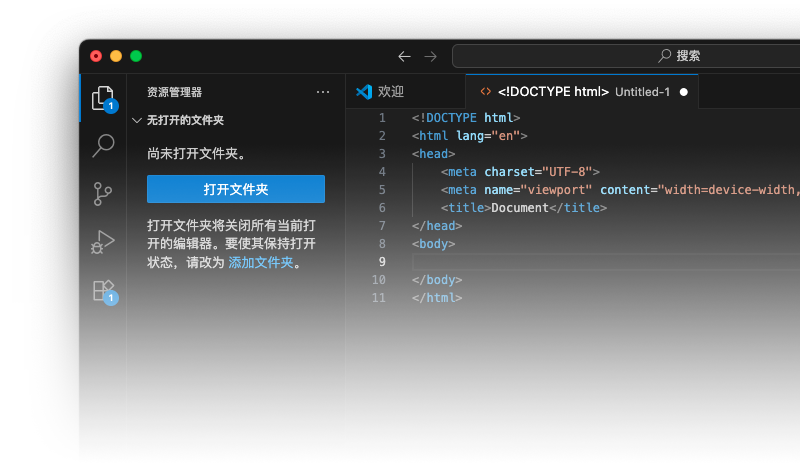Open the Run and Debug view
The image size is (800, 465).
103,242
